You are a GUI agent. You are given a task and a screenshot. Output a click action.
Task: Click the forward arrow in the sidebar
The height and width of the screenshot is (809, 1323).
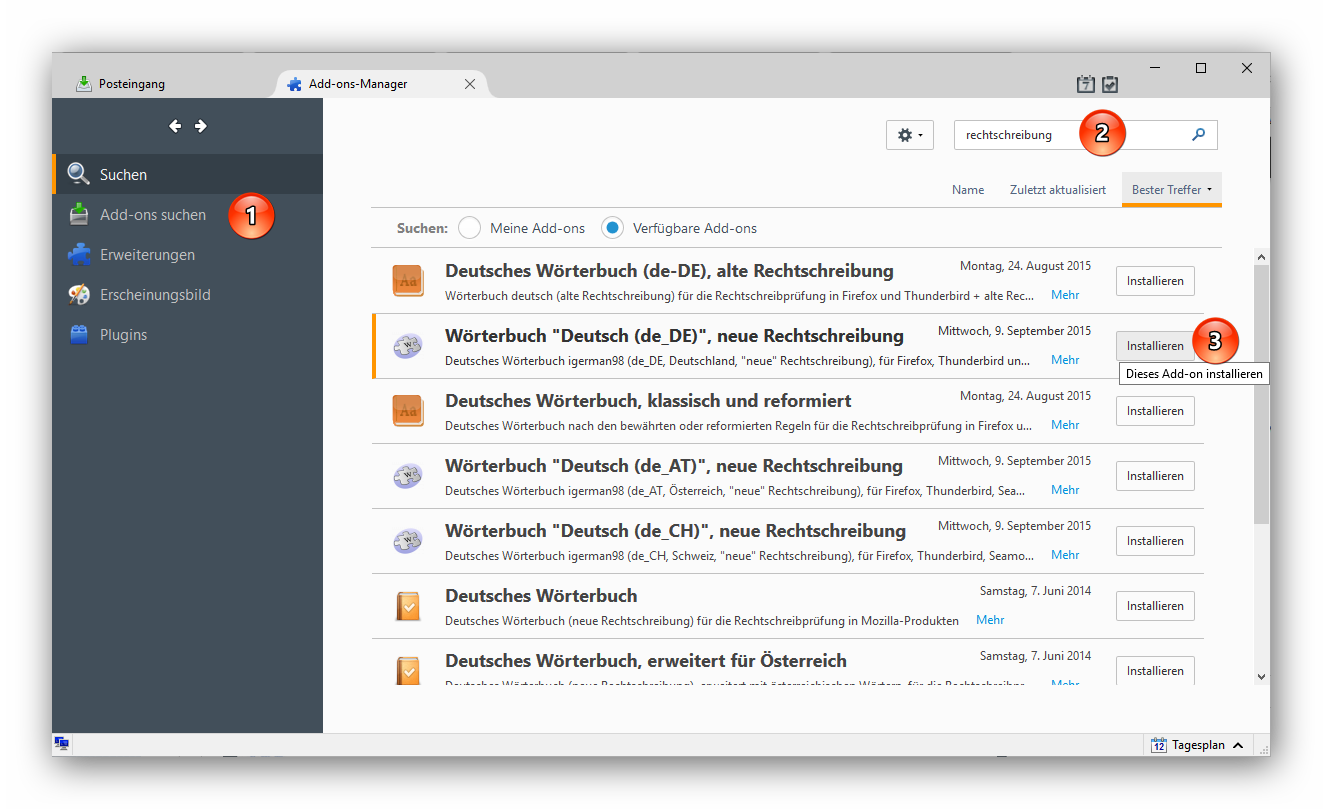click(201, 126)
